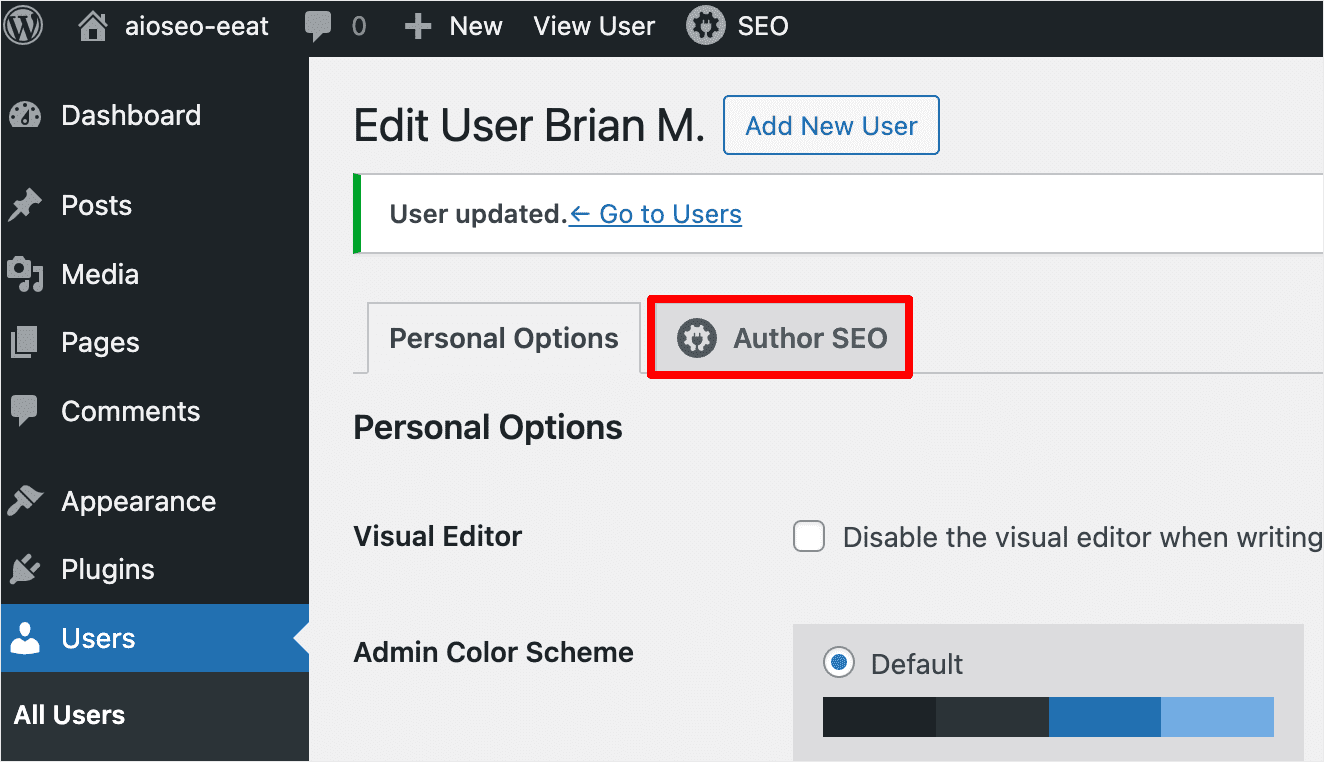Click the Add New User button
Image resolution: width=1324 pixels, height=762 pixels.
tap(831, 125)
